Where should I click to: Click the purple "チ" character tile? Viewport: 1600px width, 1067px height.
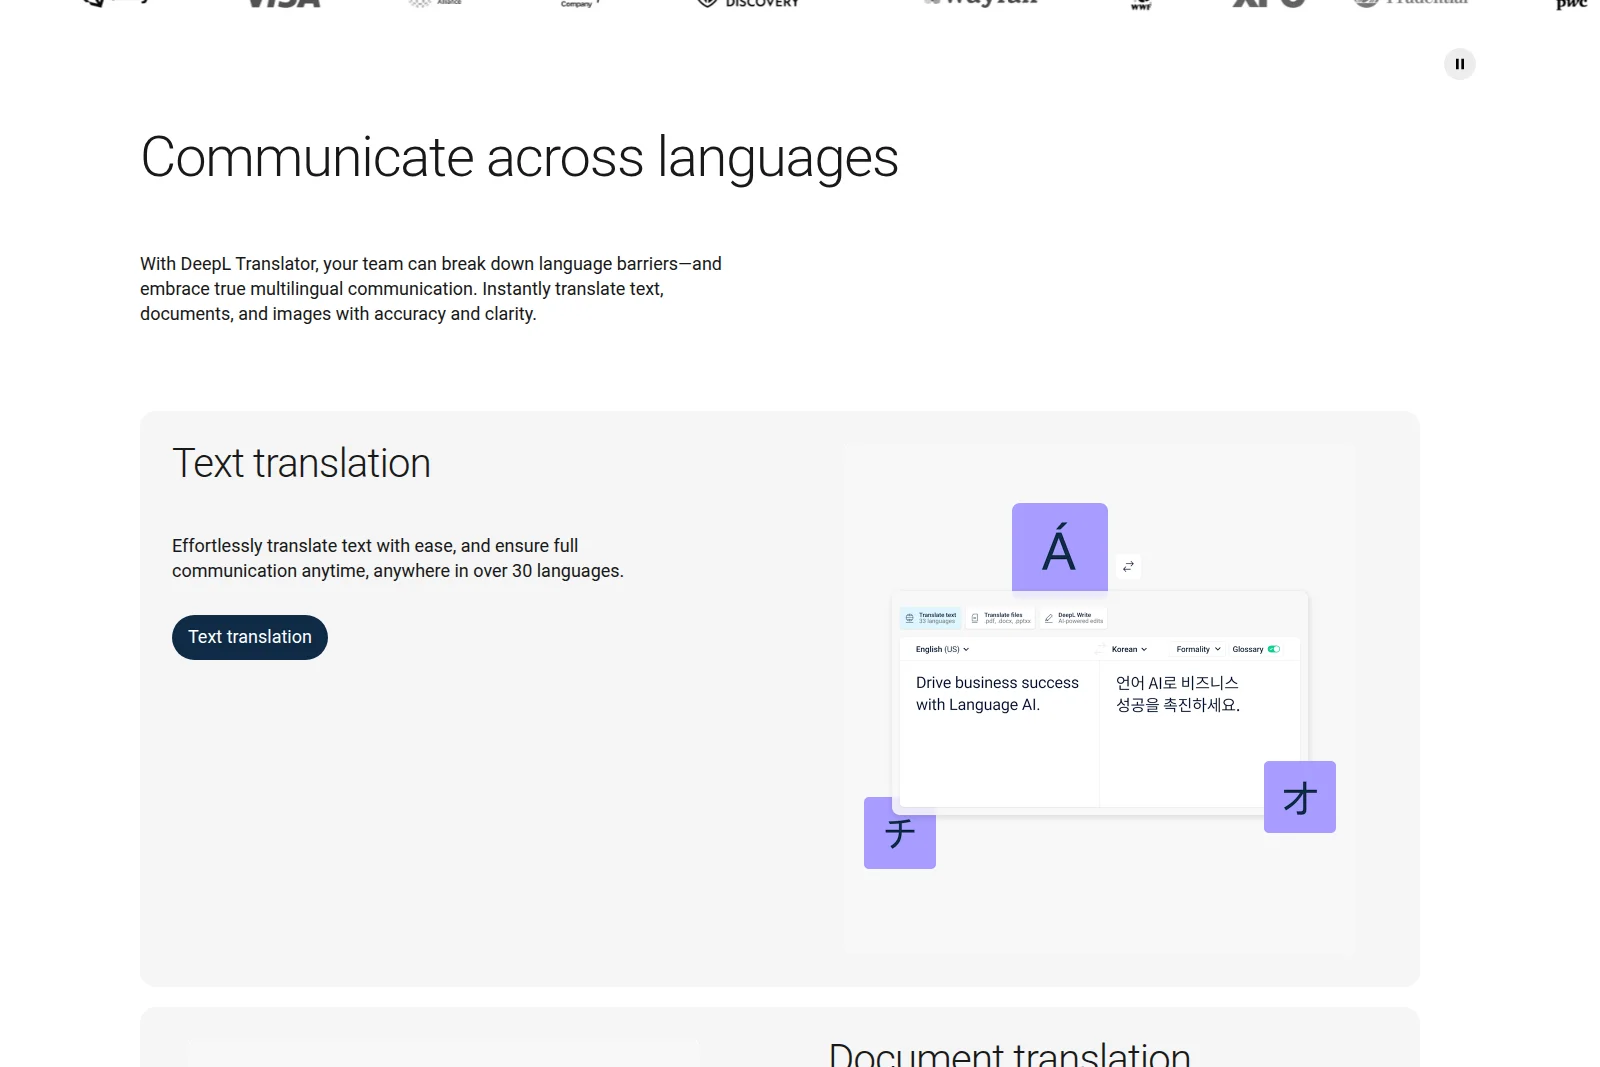pyautogui.click(x=899, y=833)
